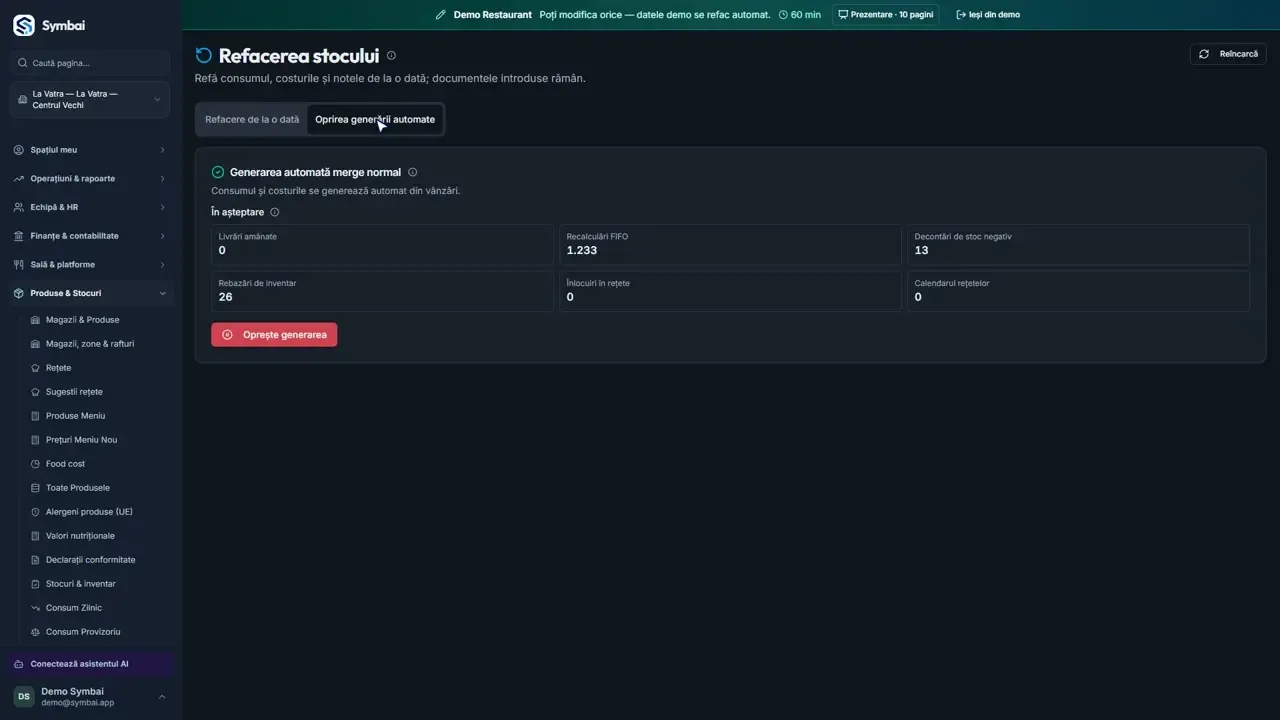Open the La Vatra location dropdown
The image size is (1280, 720).
90,100
